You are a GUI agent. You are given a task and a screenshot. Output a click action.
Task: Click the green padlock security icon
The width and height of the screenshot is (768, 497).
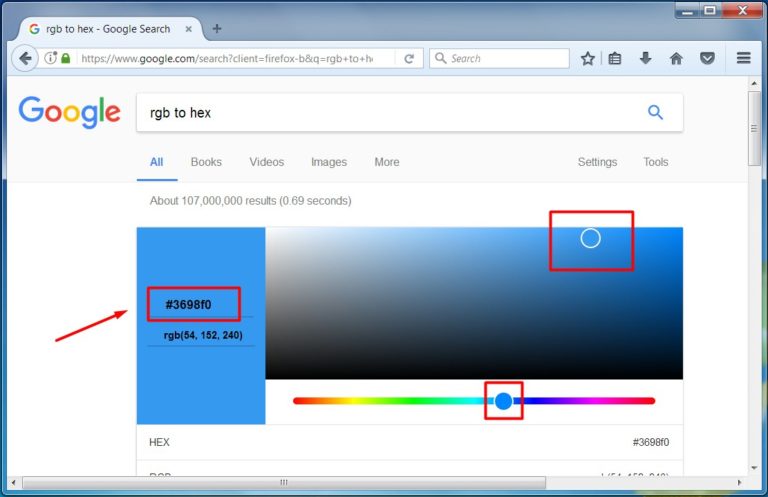(x=66, y=58)
